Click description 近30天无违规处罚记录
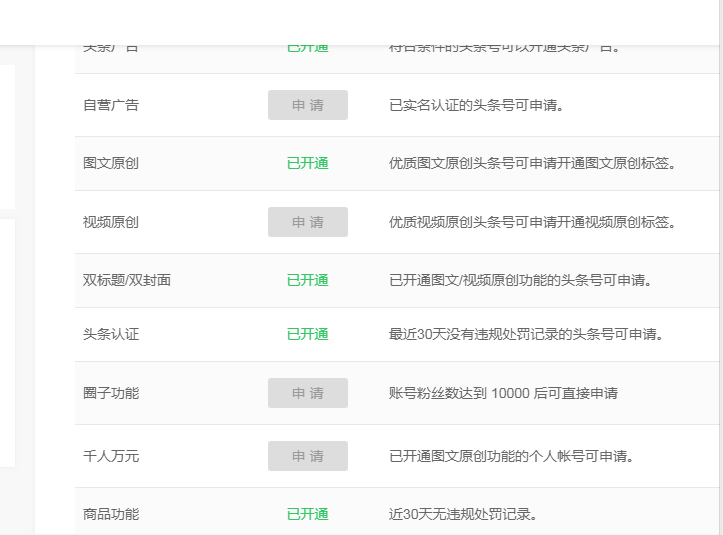Screen dimensions: 723x535 pyautogui.click(x=463, y=514)
